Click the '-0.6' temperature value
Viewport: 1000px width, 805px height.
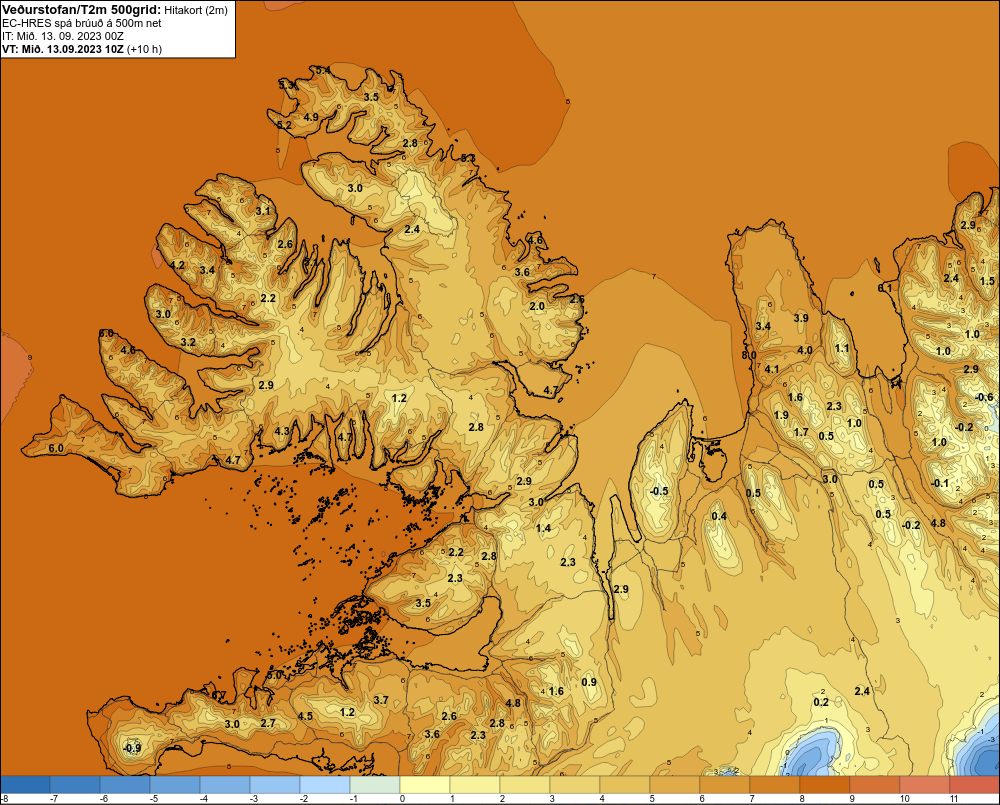984,397
